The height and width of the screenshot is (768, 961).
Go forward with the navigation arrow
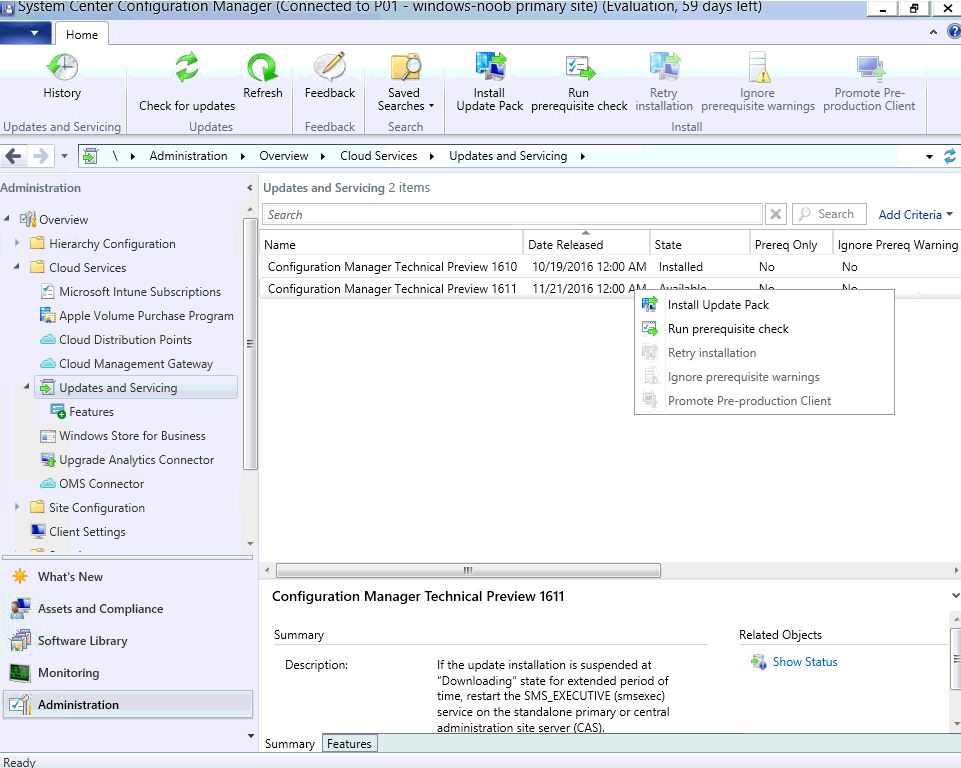[40, 156]
